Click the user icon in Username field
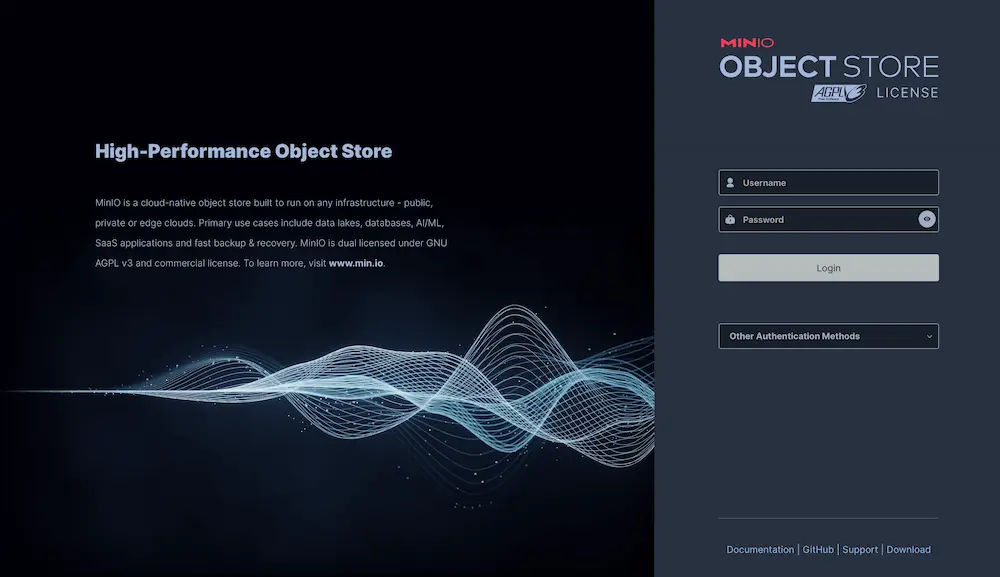This screenshot has width=1000, height=577. (731, 183)
